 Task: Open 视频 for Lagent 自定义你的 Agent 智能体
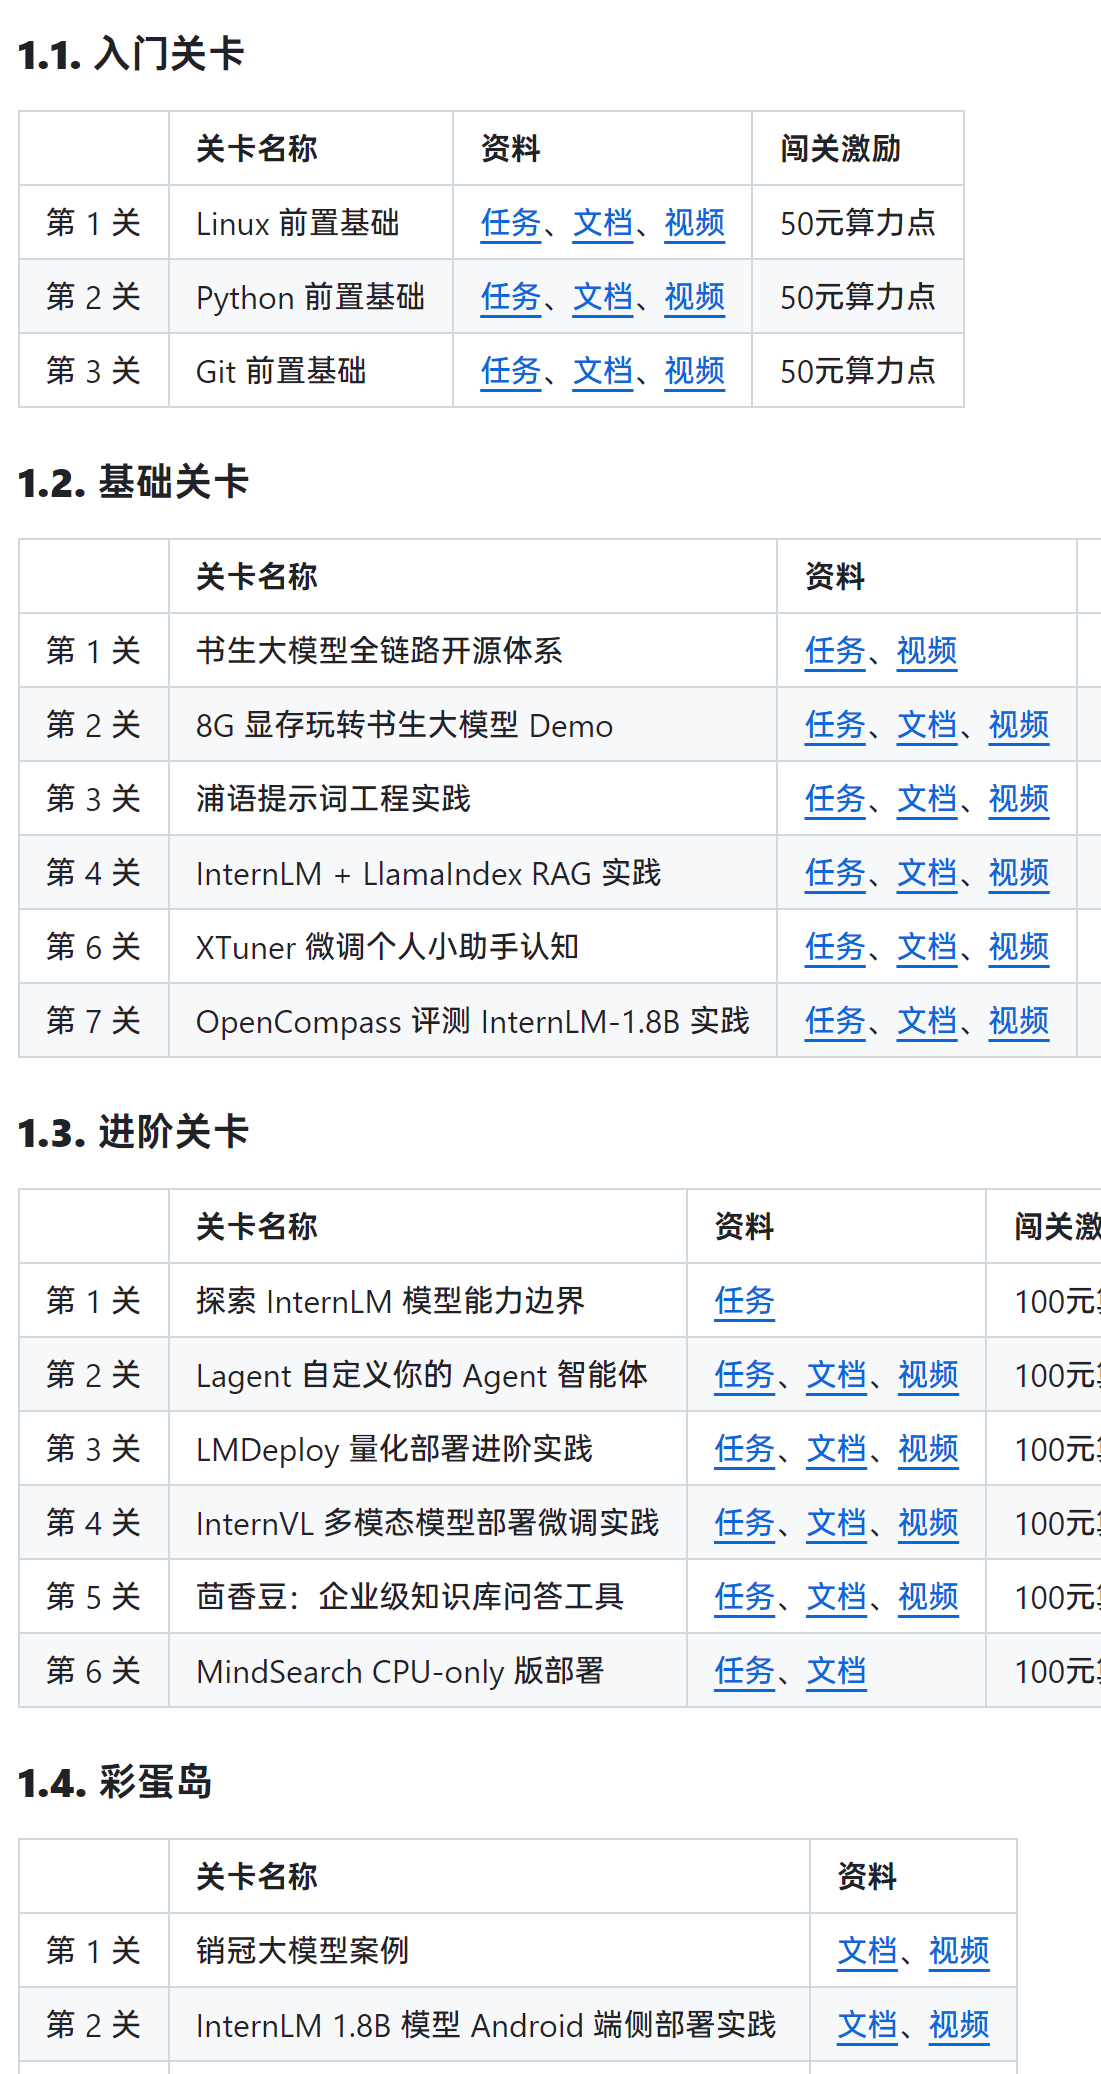pos(929,1375)
